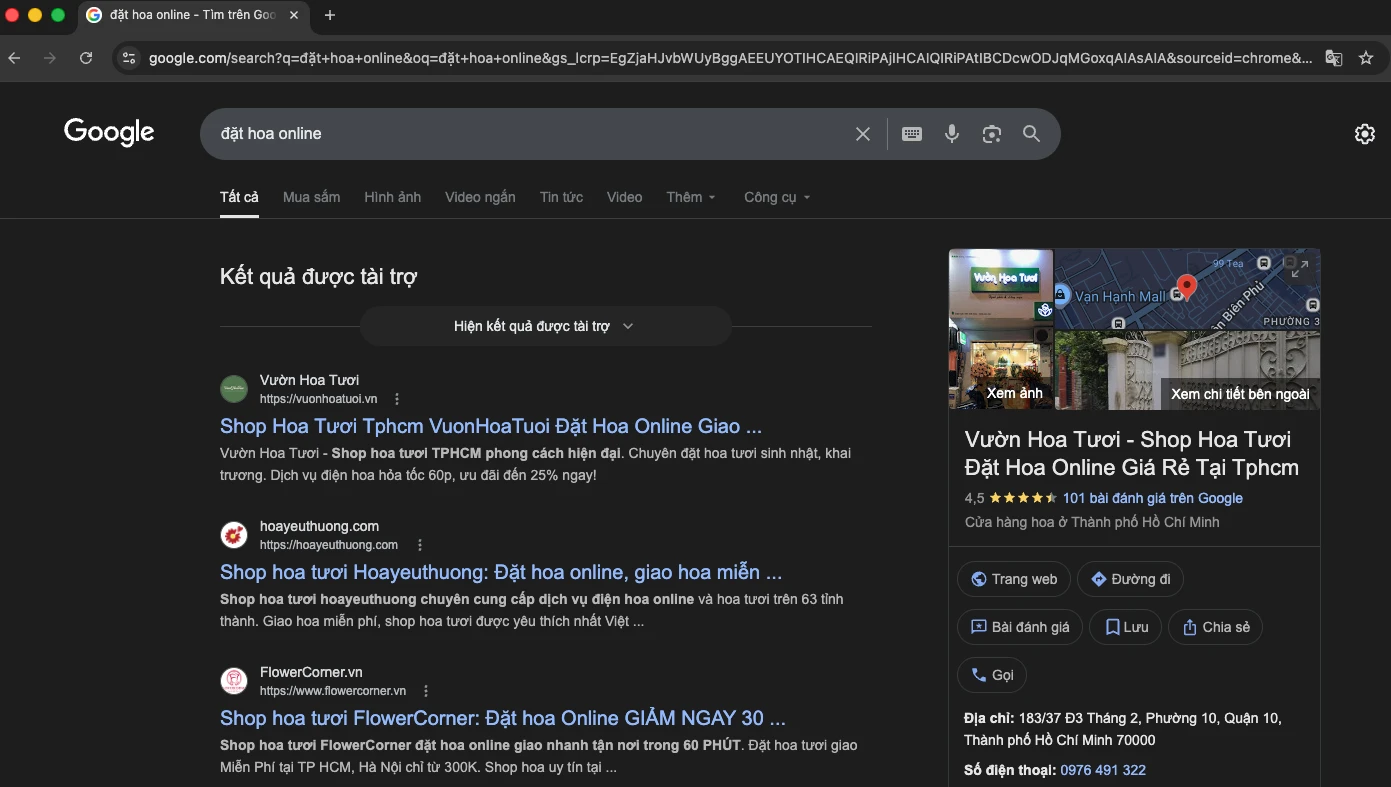Click the 'Kết quả được tài trợ' heading
This screenshot has width=1391, height=787.
(318, 277)
